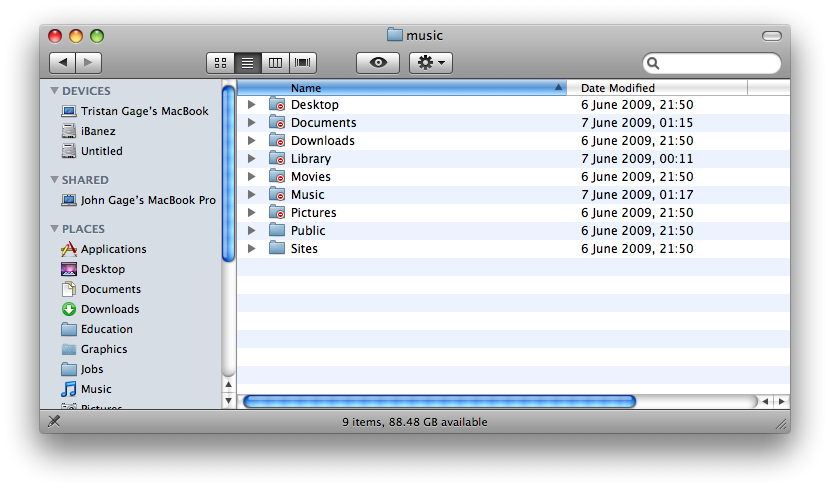Screen dimensions: 830x488
Task: Select Cover Flow view button
Action: [303, 63]
